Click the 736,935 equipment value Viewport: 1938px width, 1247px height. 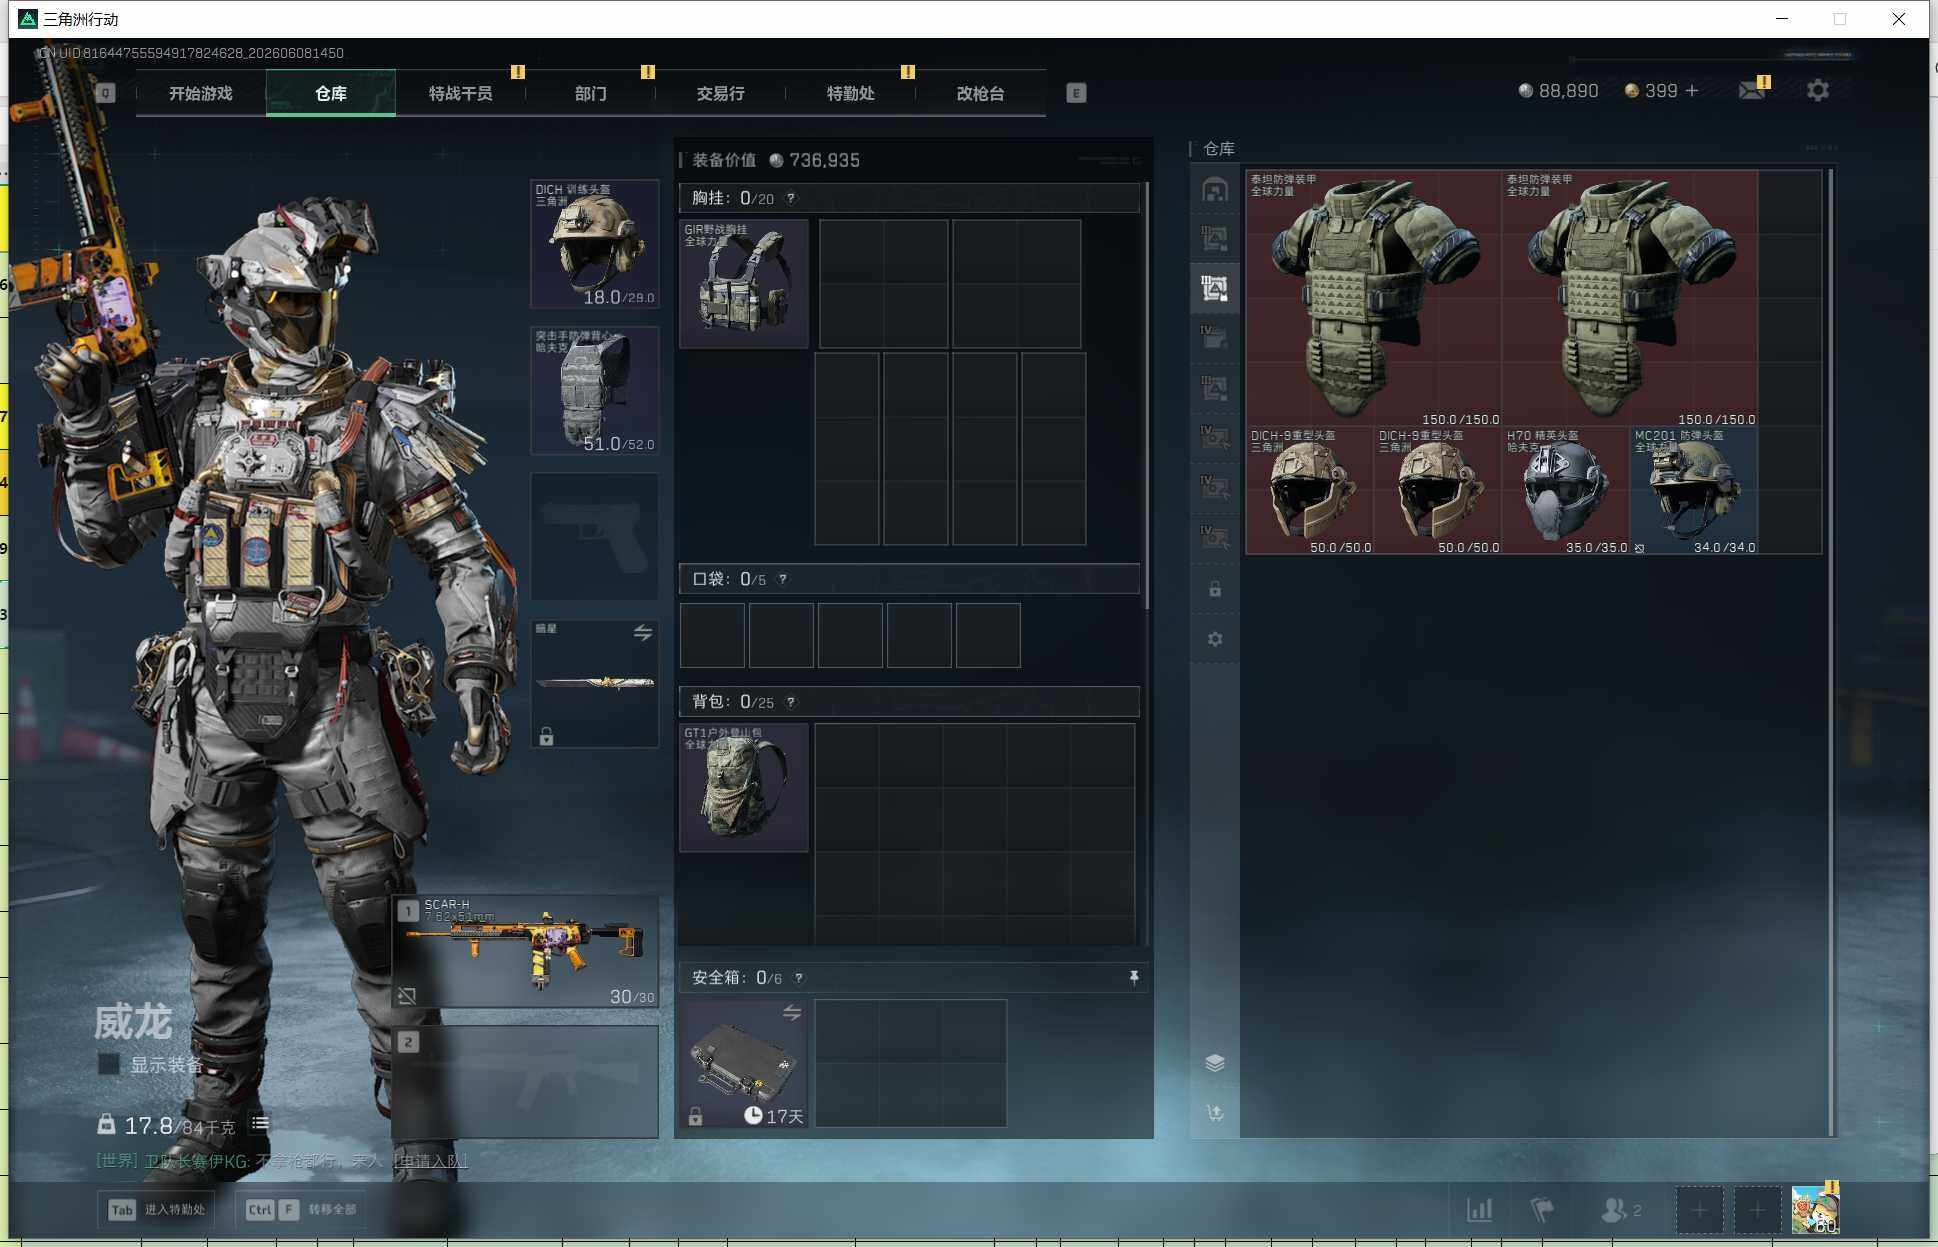(815, 160)
